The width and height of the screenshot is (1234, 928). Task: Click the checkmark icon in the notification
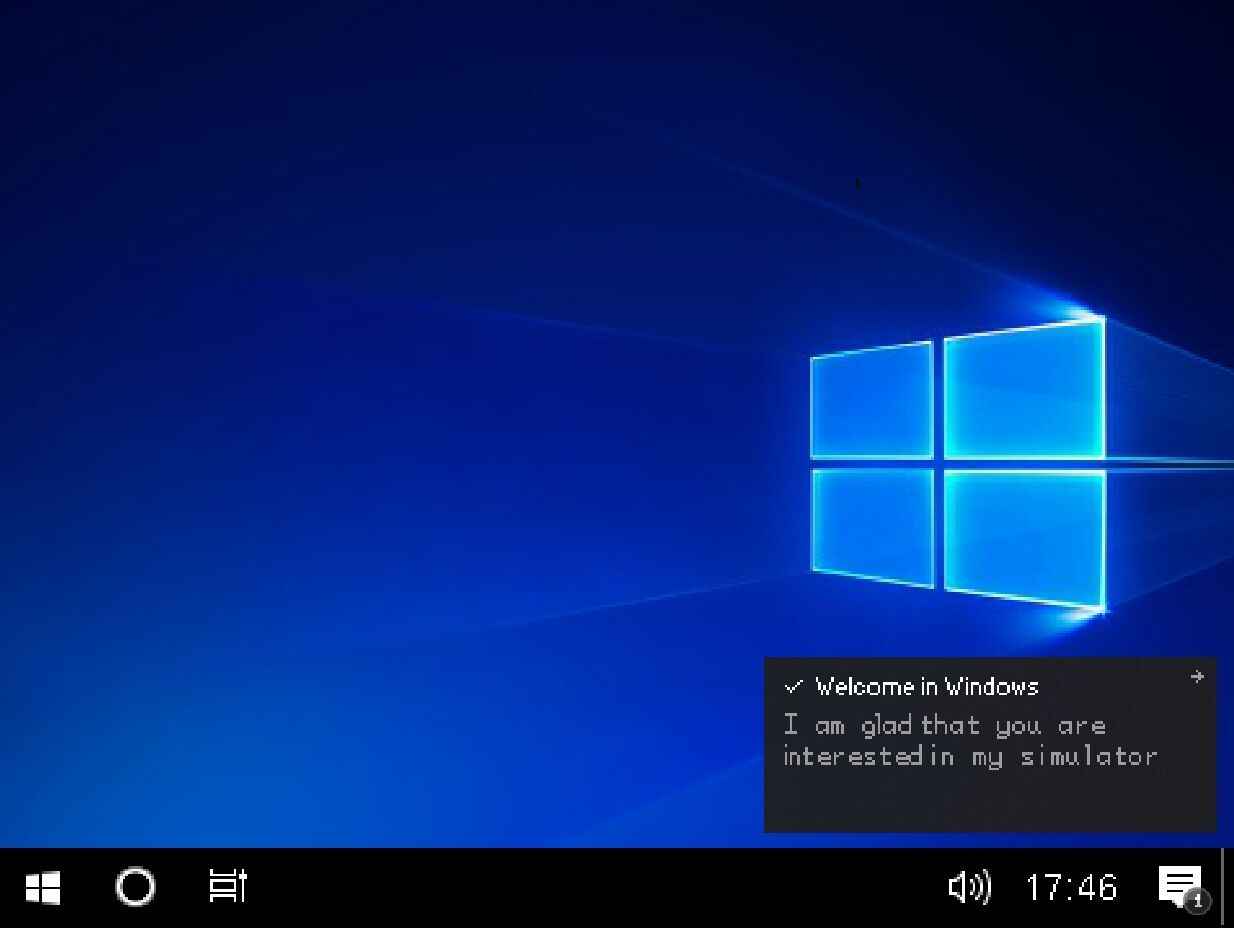(x=794, y=686)
